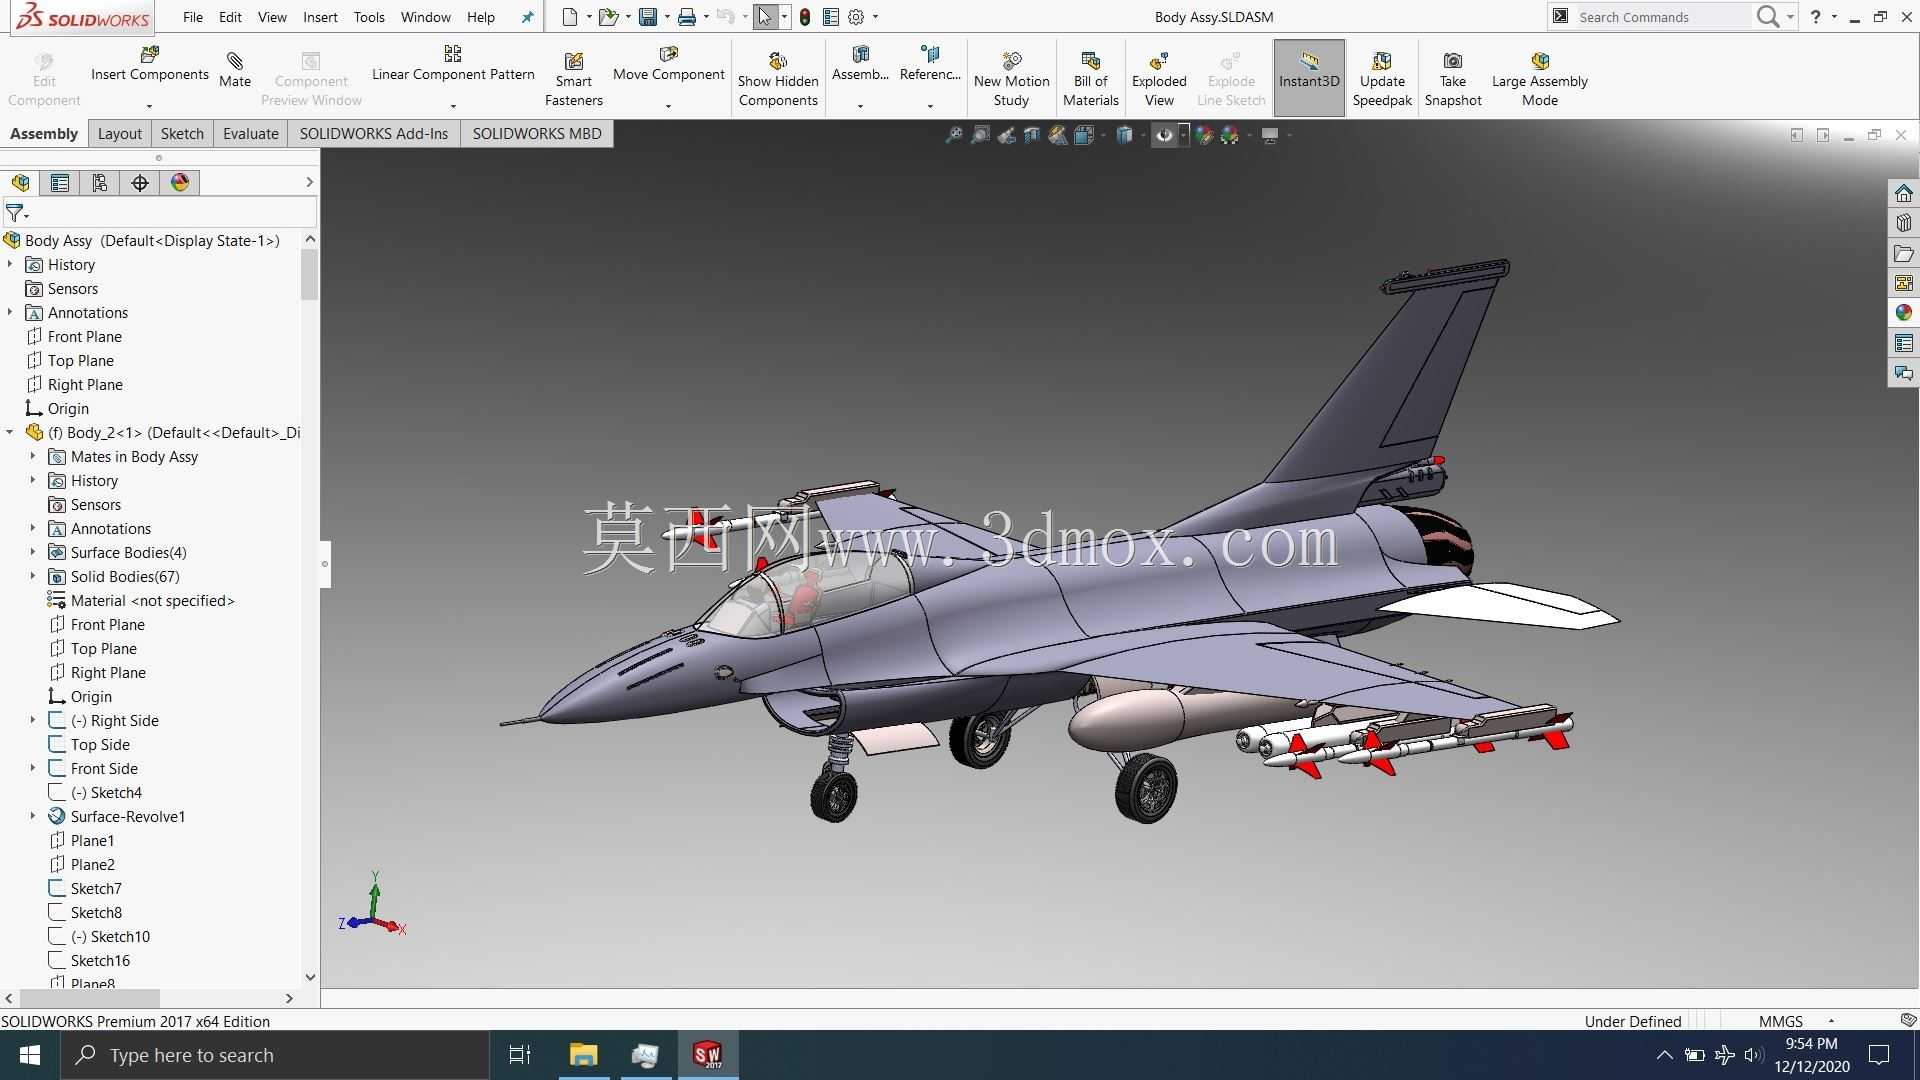Screen dimensions: 1920x1080
Task: Open View Settings monitor icon
Action: pos(1270,135)
